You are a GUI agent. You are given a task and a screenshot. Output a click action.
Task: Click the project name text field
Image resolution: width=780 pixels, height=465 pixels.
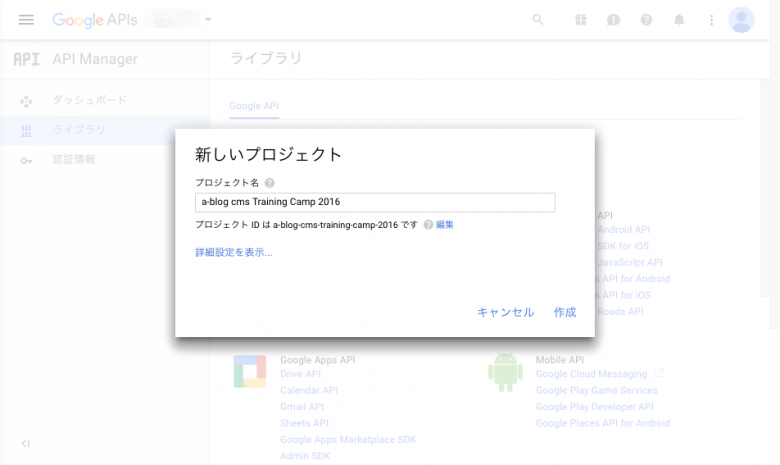point(375,202)
